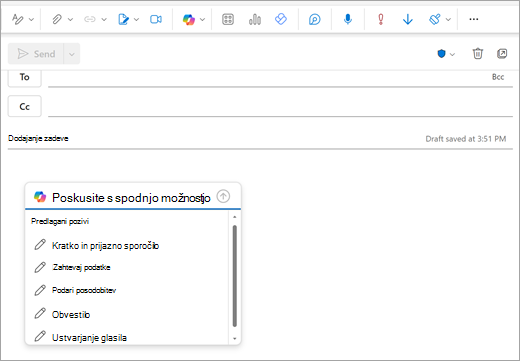Screen dimensions: 520x361
Task: Expand the text styles dropdown arrow
Action: click(31, 20)
